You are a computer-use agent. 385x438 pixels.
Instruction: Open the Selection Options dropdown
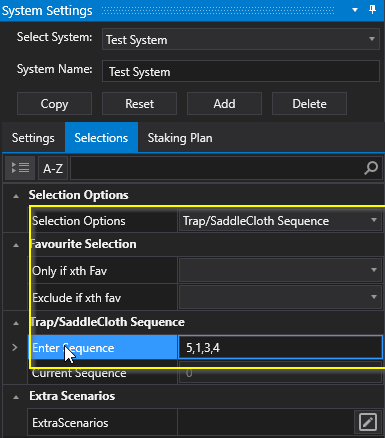coord(280,221)
